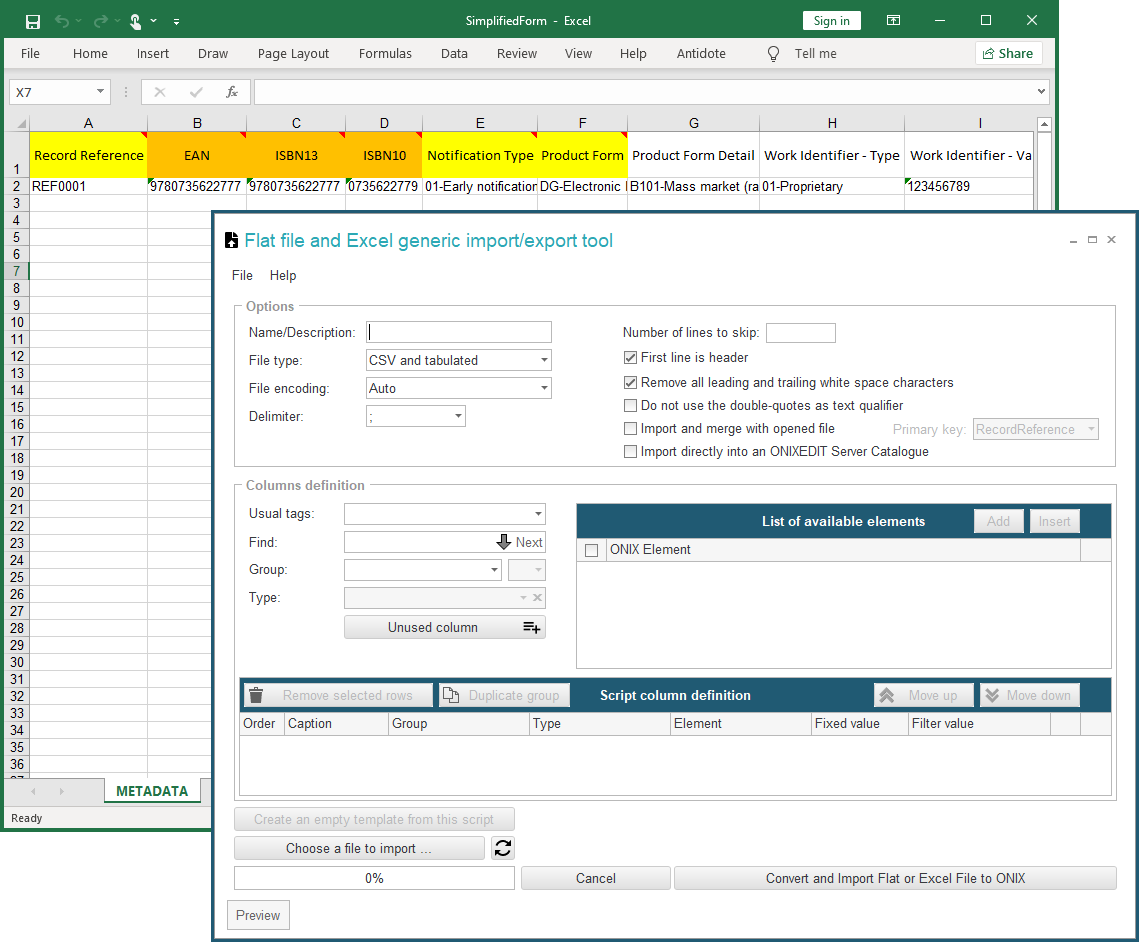Screen dimensions: 1142x945
Task: Click the Share button in Excel
Action: pyautogui.click(x=1008, y=53)
